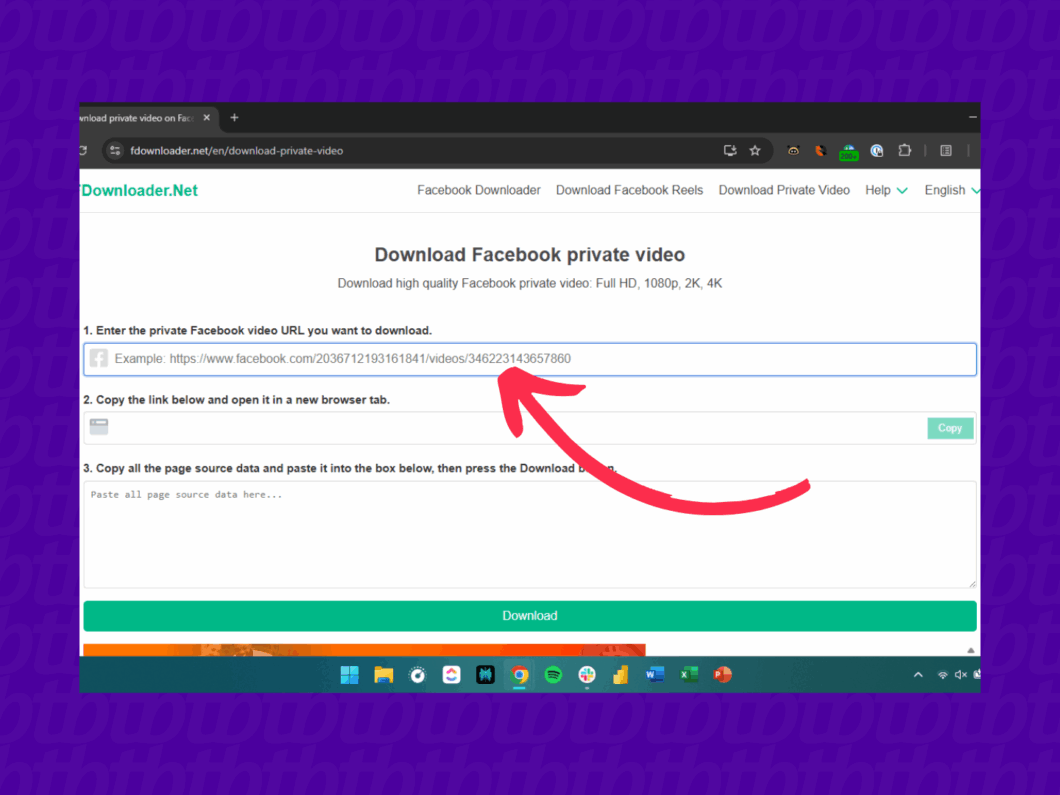1060x795 pixels.
Task: Open File Explorer from the taskbar
Action: point(383,675)
